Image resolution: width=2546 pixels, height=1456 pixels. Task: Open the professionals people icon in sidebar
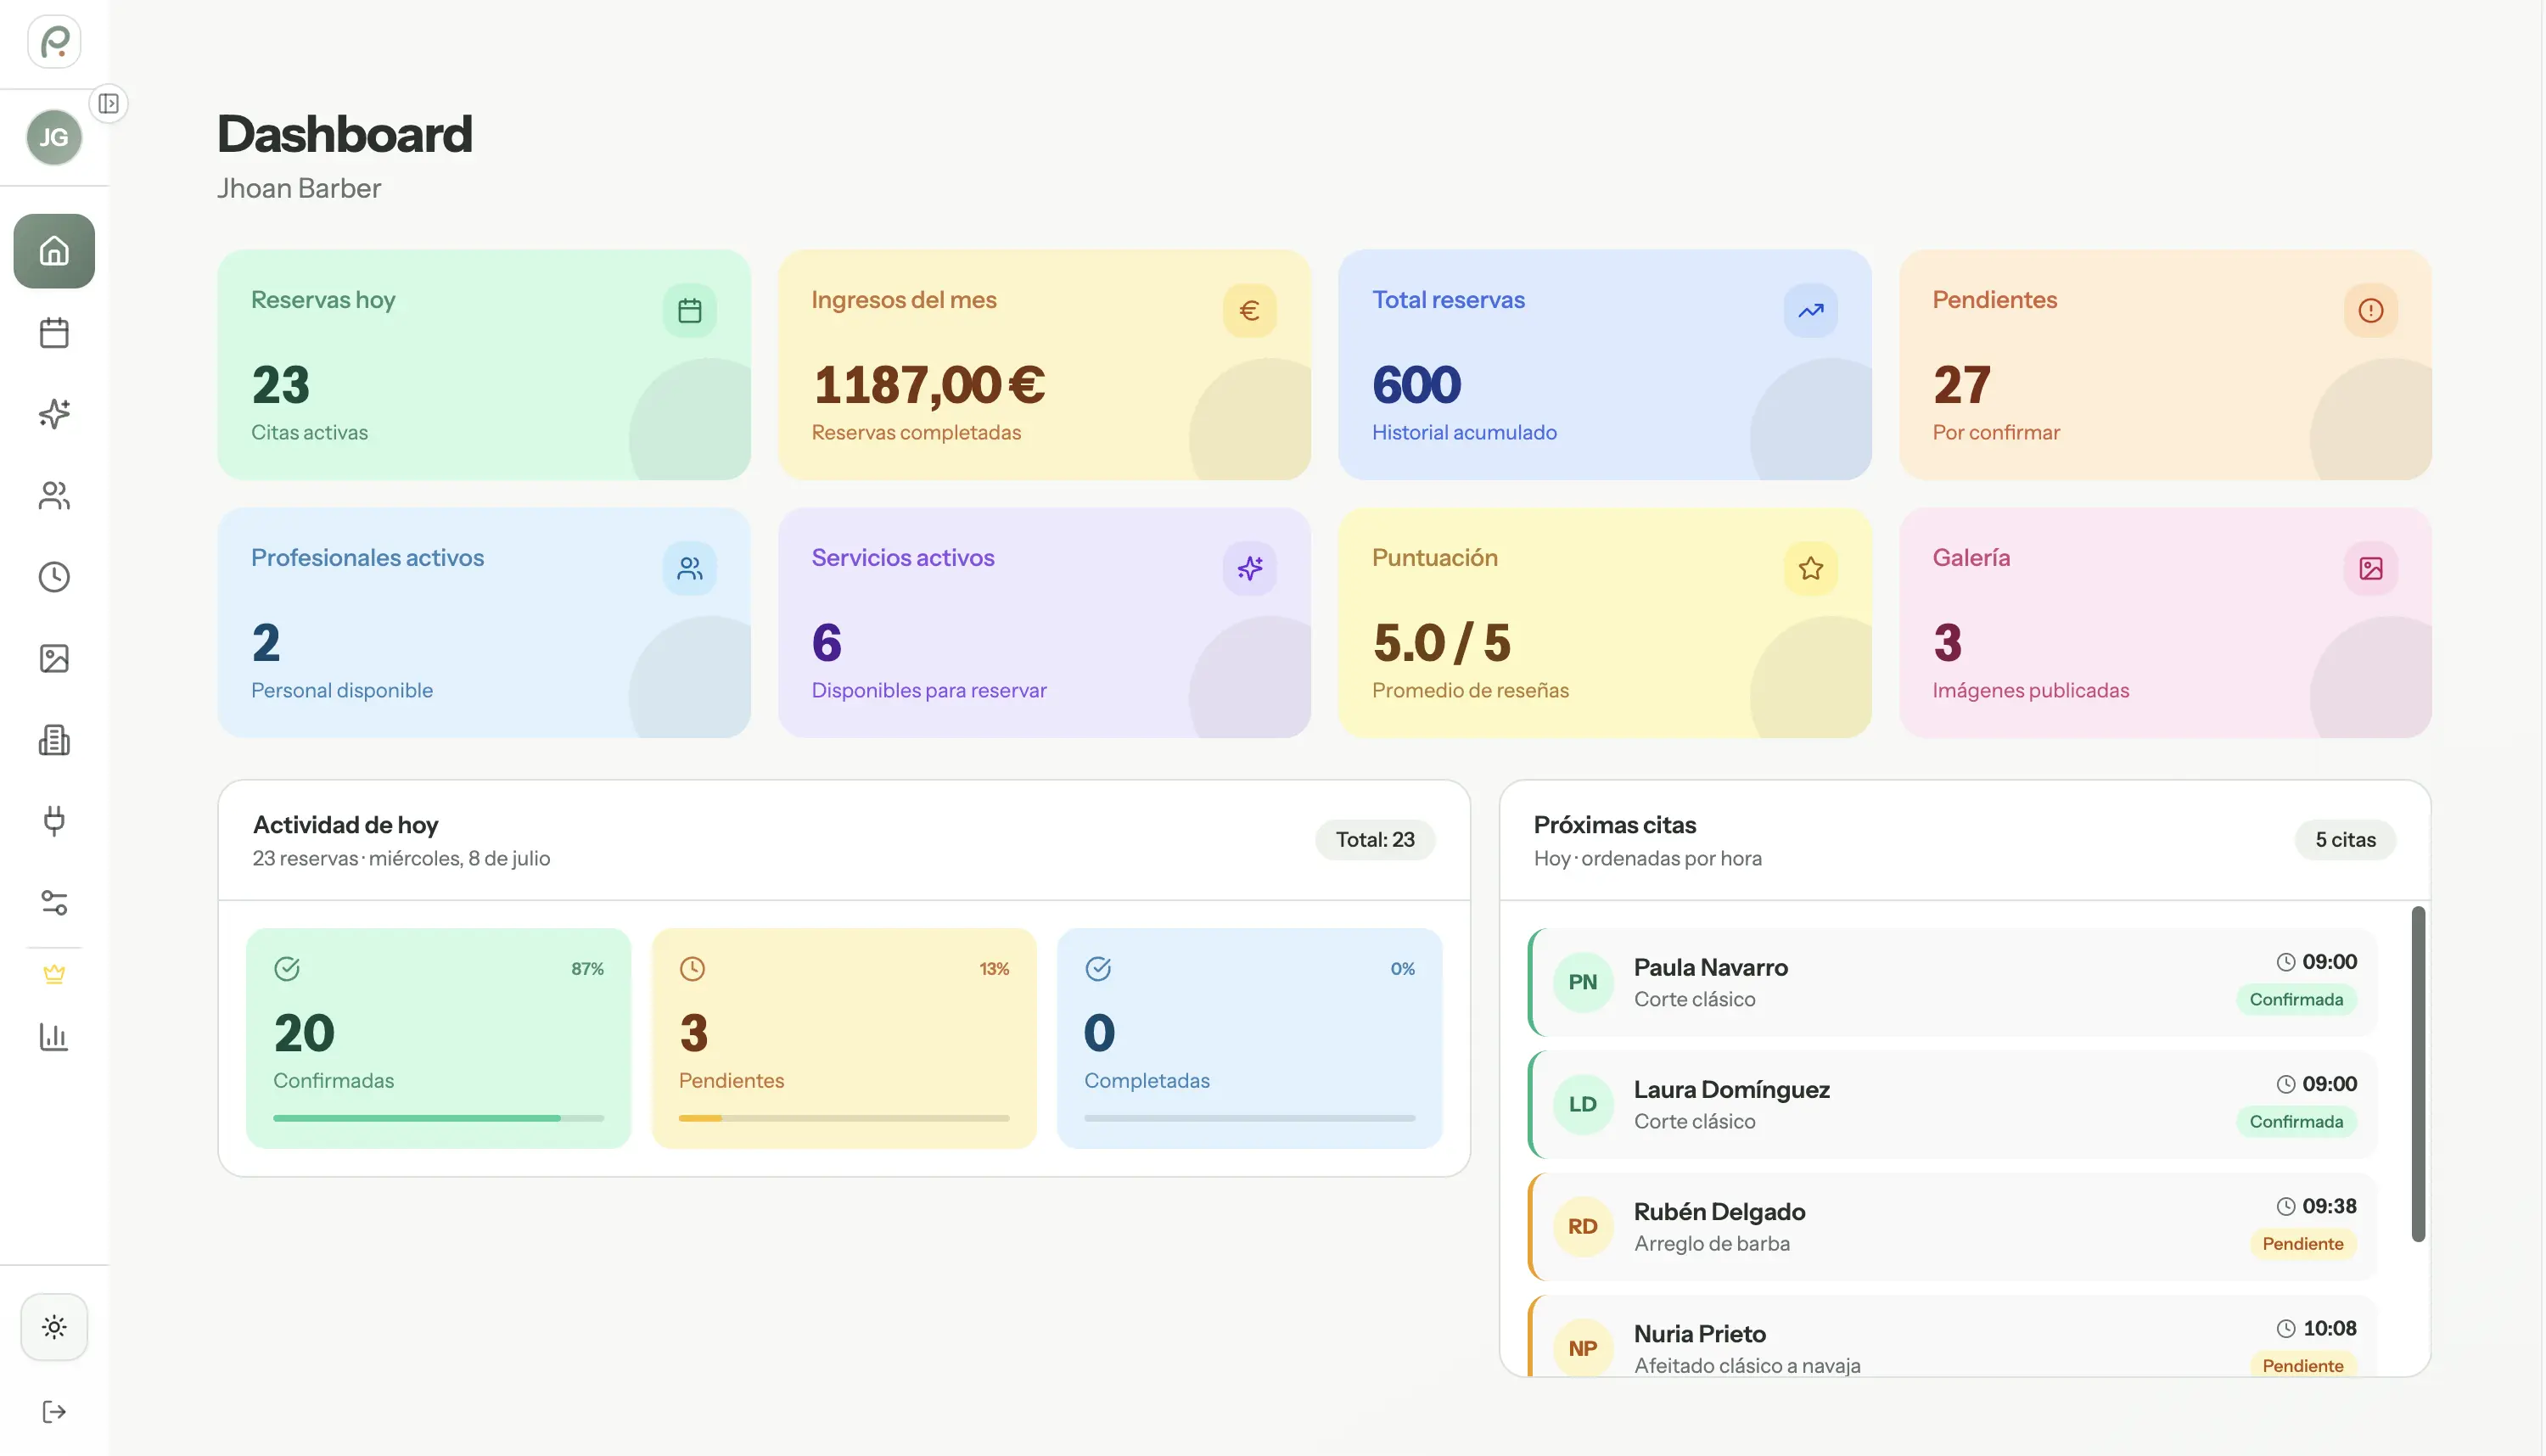(x=54, y=496)
